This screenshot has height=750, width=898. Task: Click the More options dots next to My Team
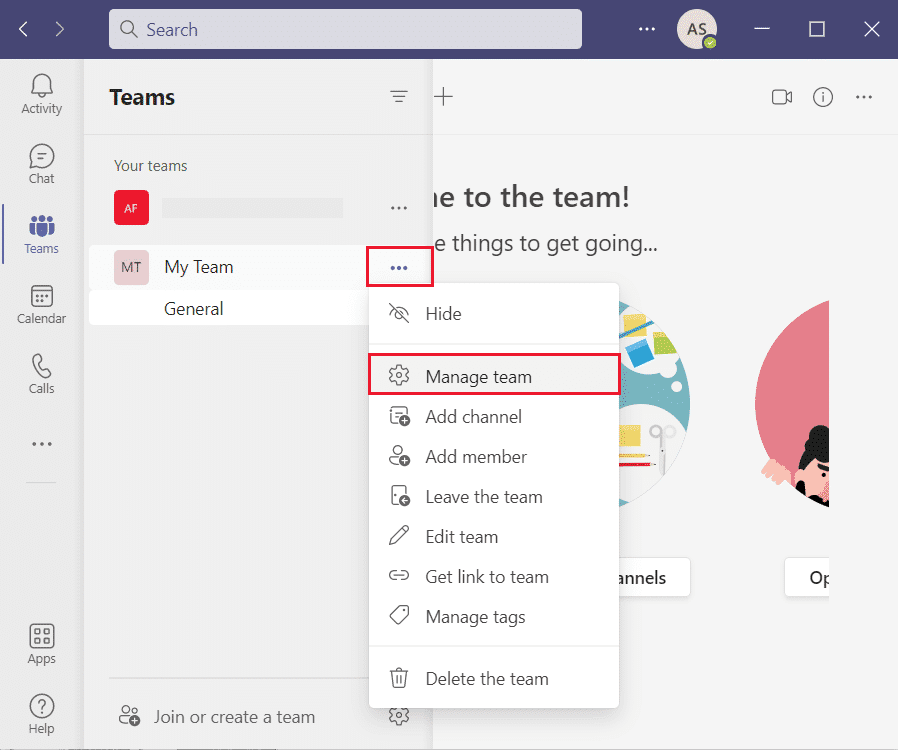[x=399, y=267]
